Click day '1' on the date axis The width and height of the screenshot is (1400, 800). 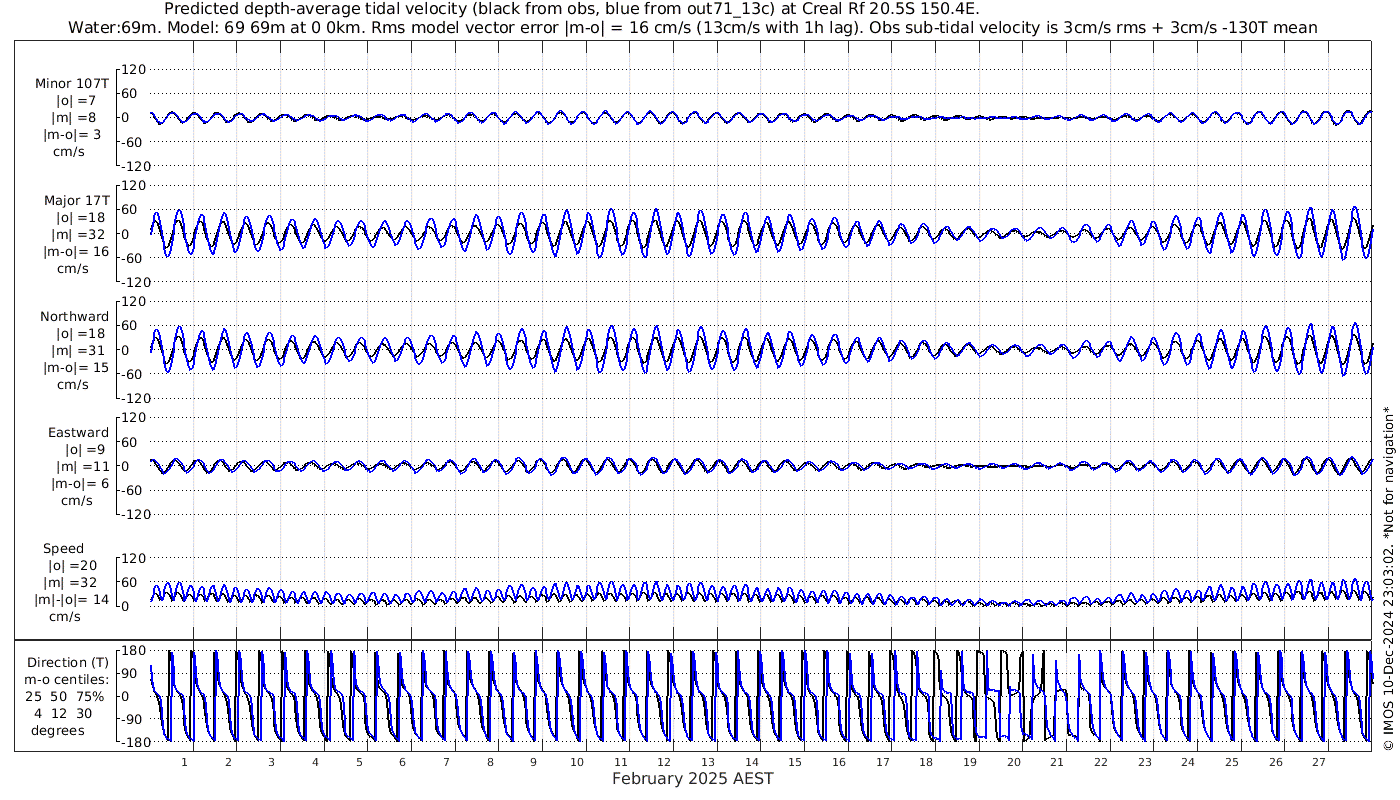(185, 762)
